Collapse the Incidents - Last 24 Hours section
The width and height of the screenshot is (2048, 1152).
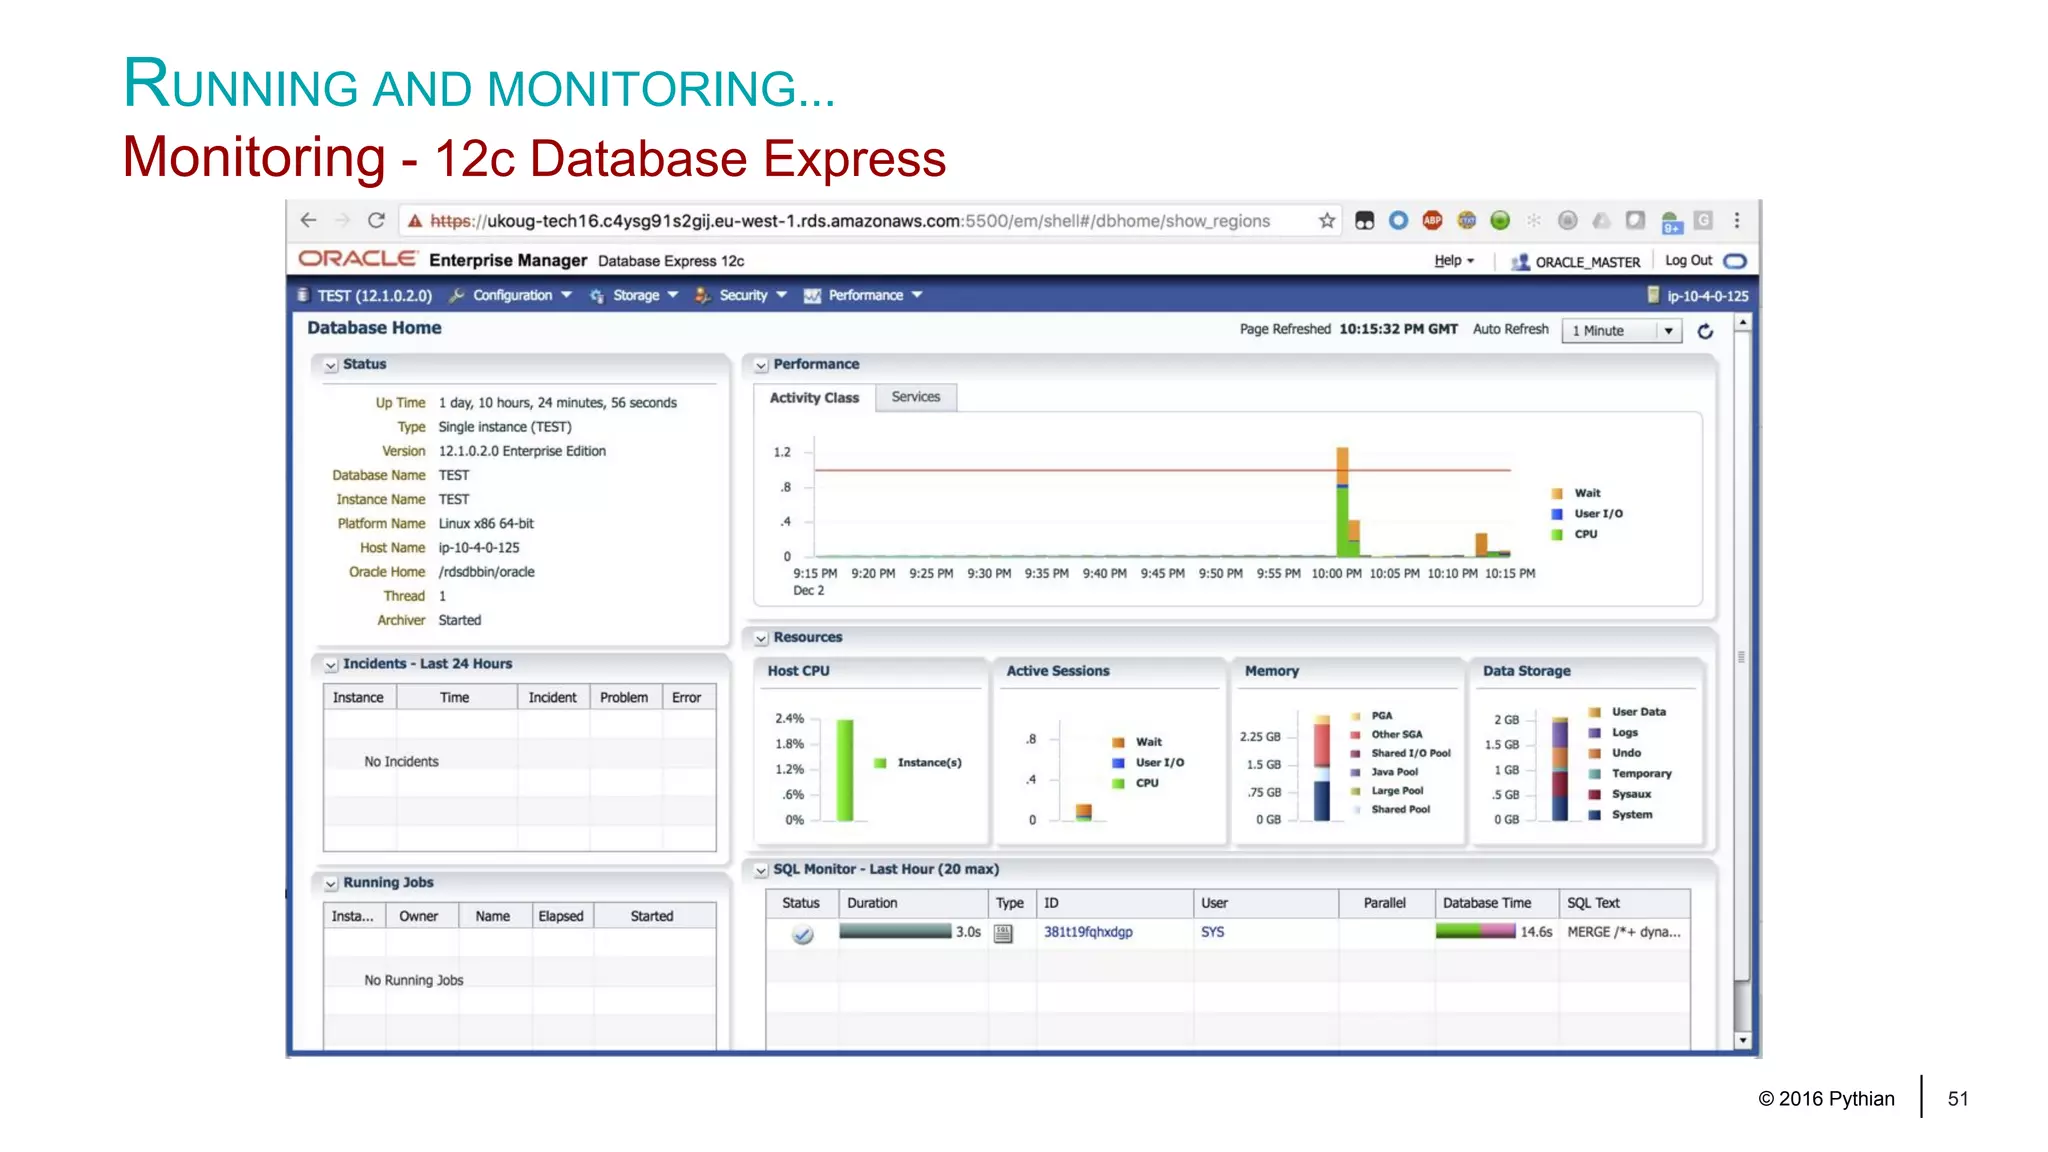[x=330, y=665]
